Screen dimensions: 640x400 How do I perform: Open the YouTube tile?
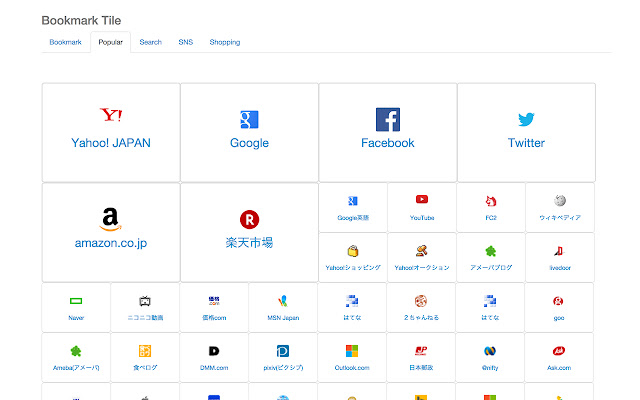tap(422, 208)
